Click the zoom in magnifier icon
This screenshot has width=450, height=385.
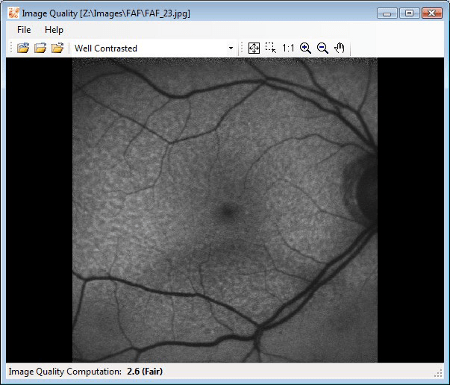305,48
